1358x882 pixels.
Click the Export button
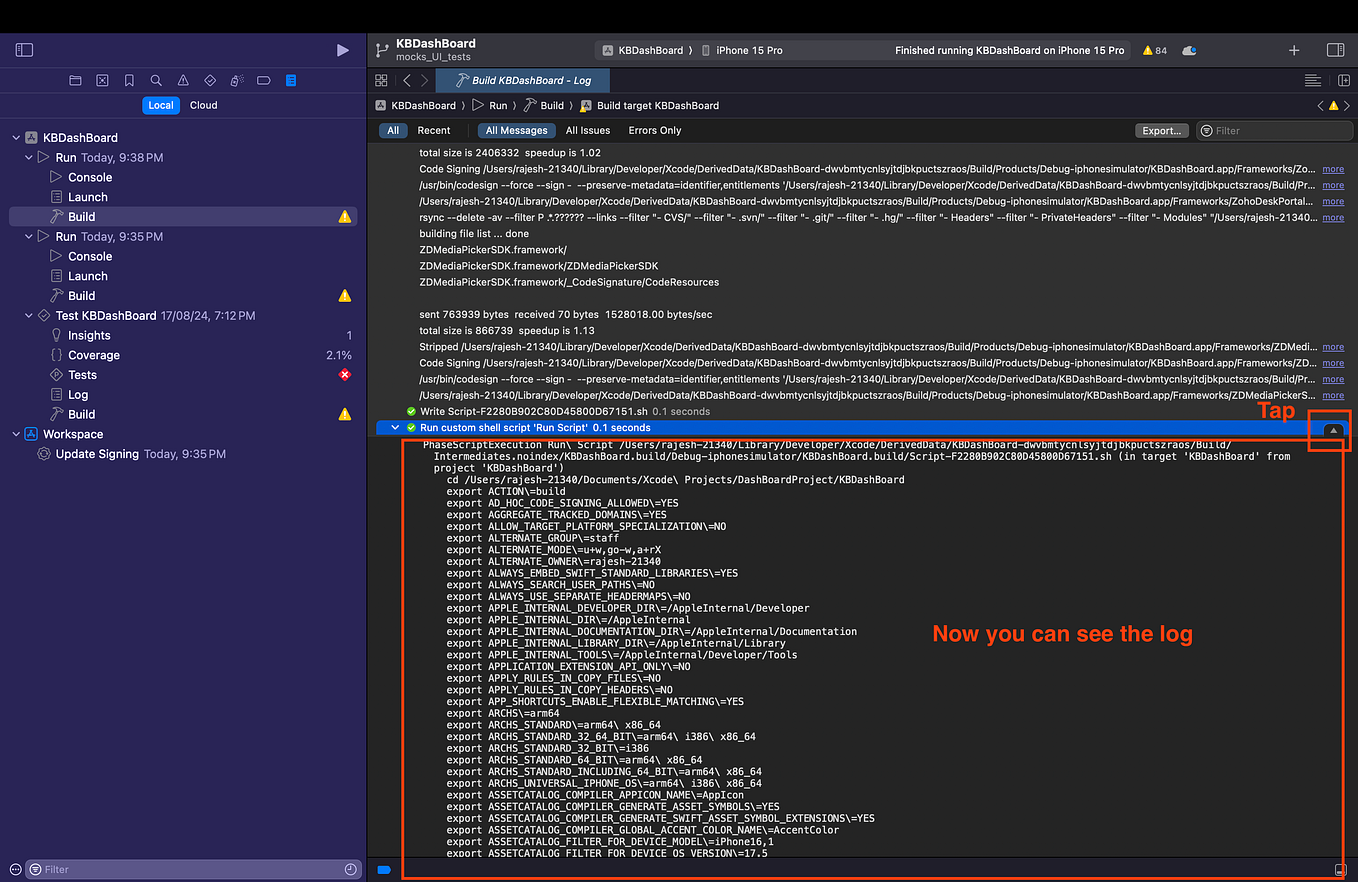click(x=1160, y=130)
